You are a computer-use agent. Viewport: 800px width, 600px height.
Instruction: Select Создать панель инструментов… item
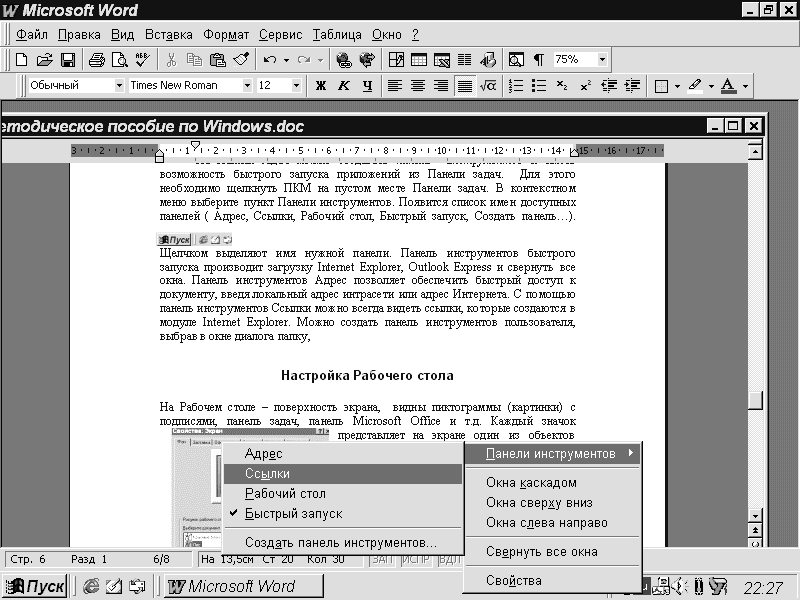pos(342,543)
